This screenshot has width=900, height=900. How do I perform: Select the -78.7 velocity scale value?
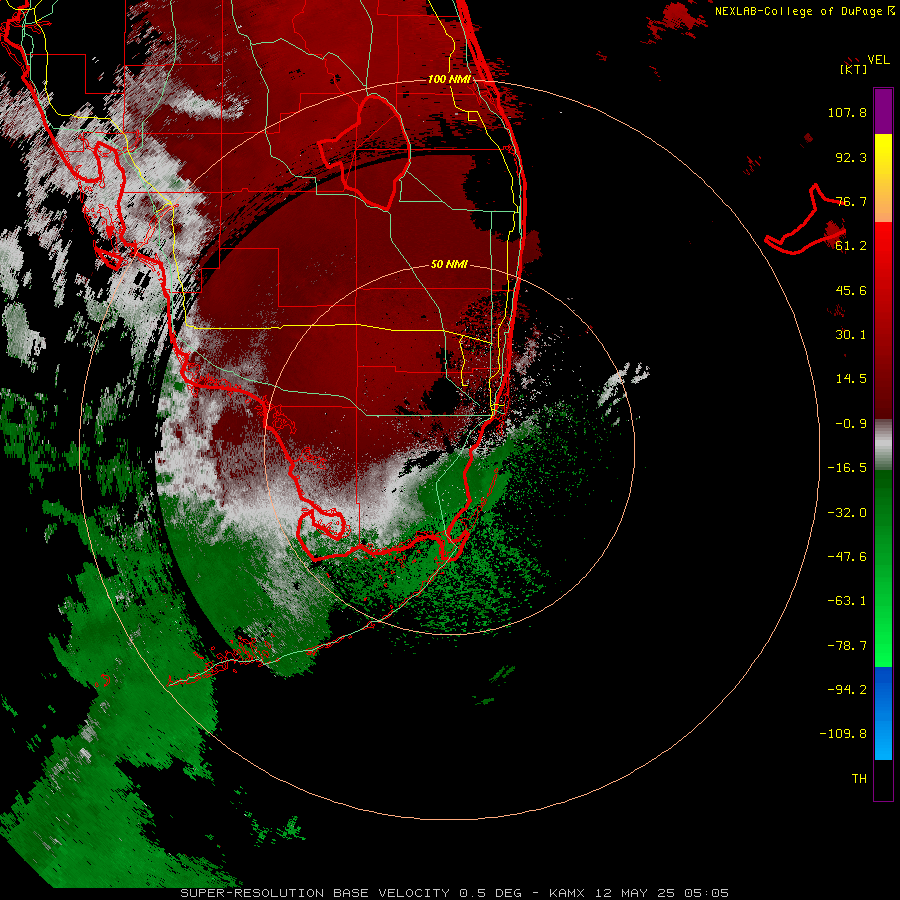(847, 646)
